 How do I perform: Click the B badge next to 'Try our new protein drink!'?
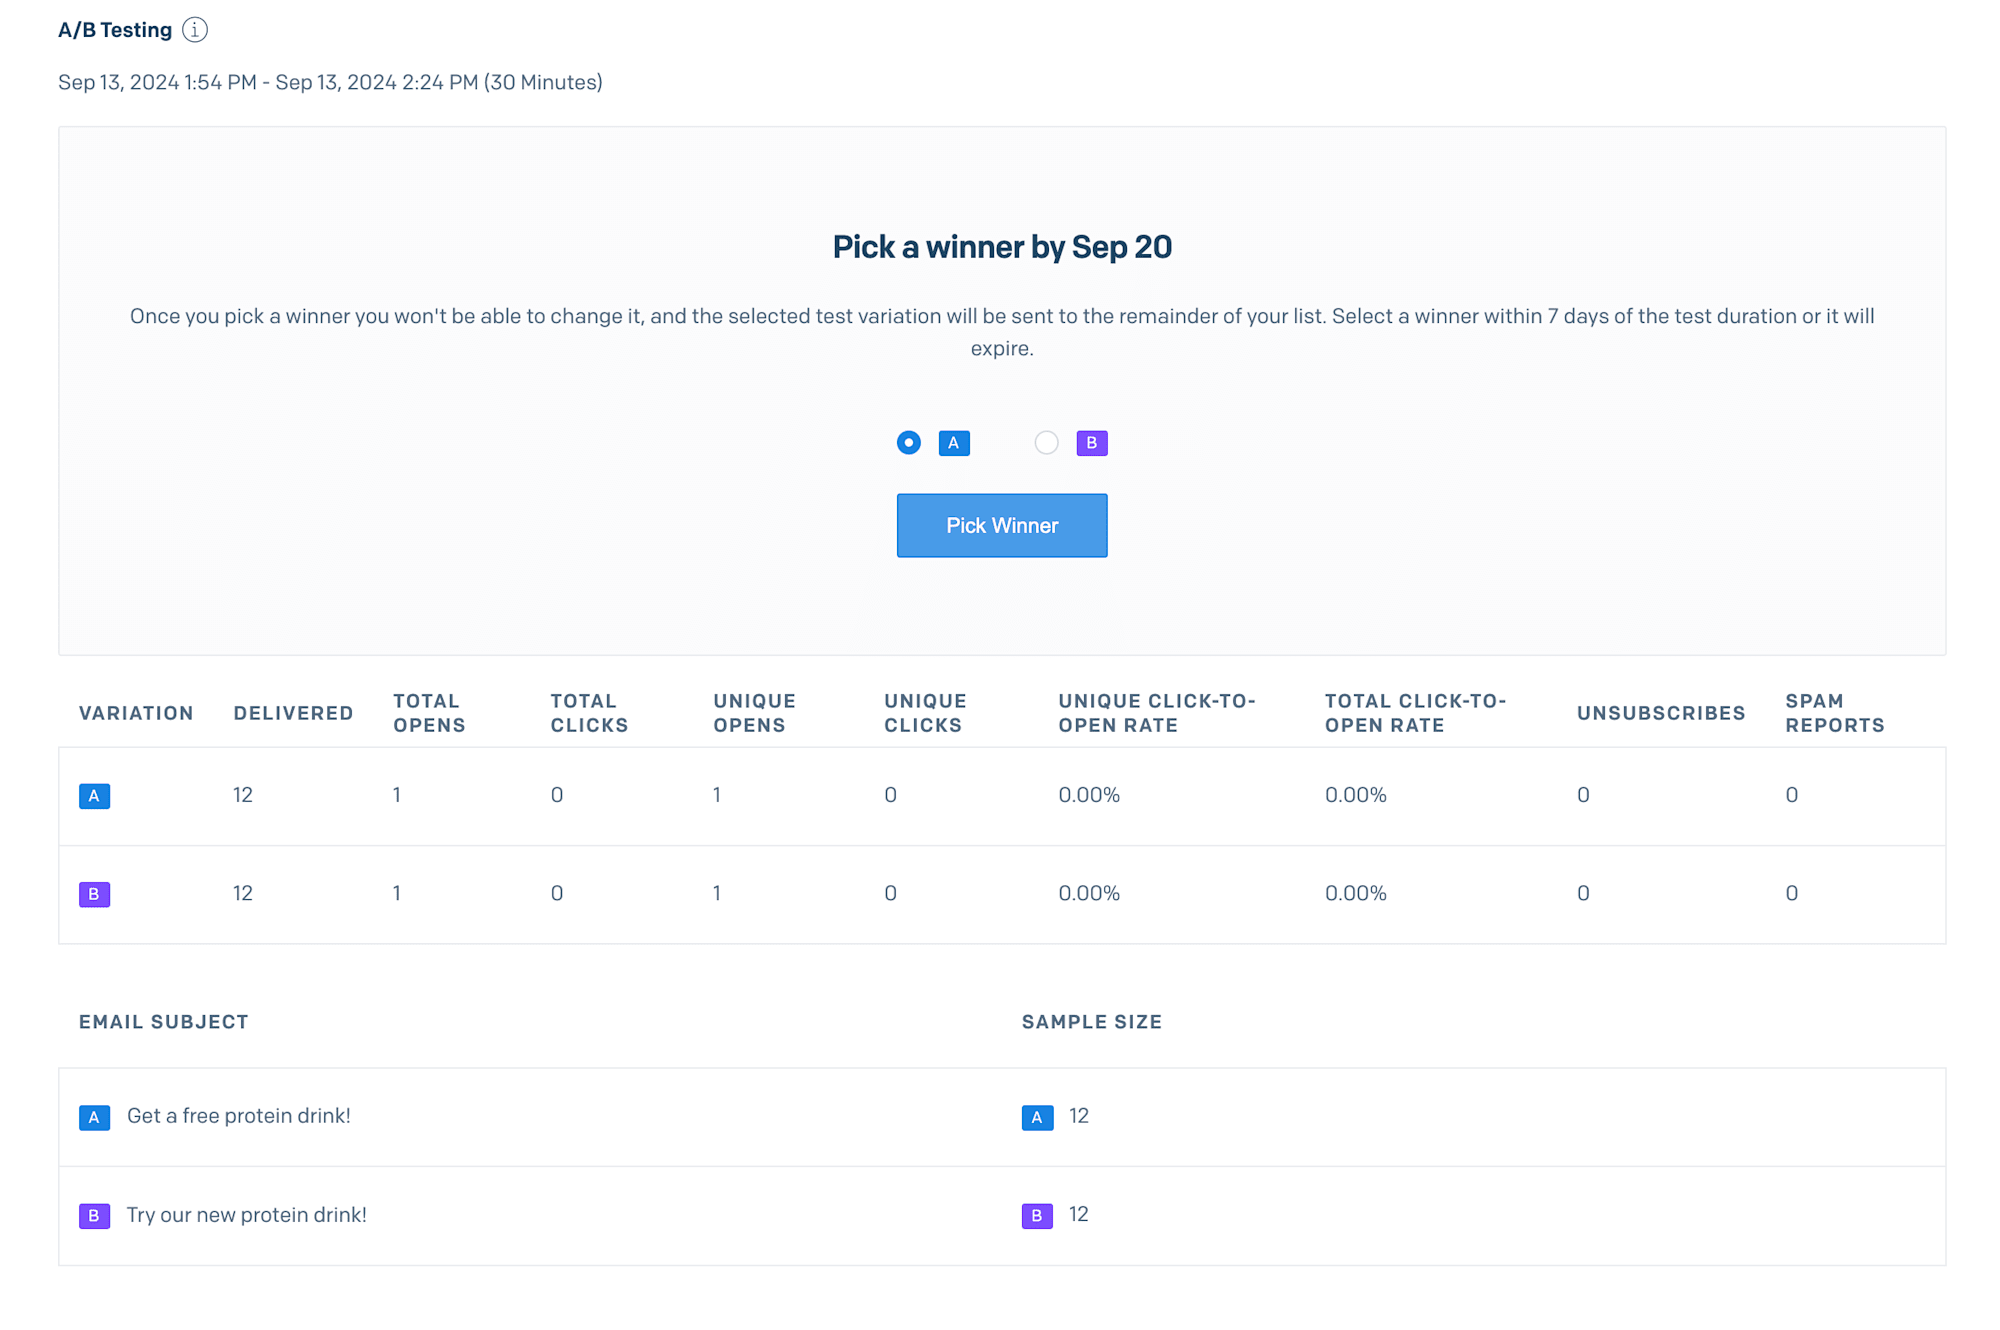coord(94,1215)
